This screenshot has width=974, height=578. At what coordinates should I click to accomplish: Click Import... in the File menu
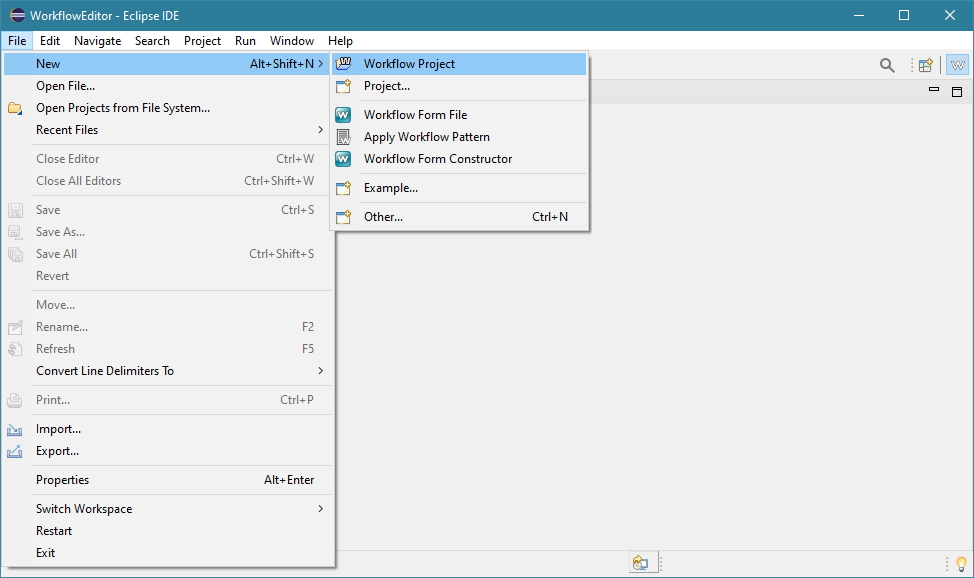coord(58,429)
